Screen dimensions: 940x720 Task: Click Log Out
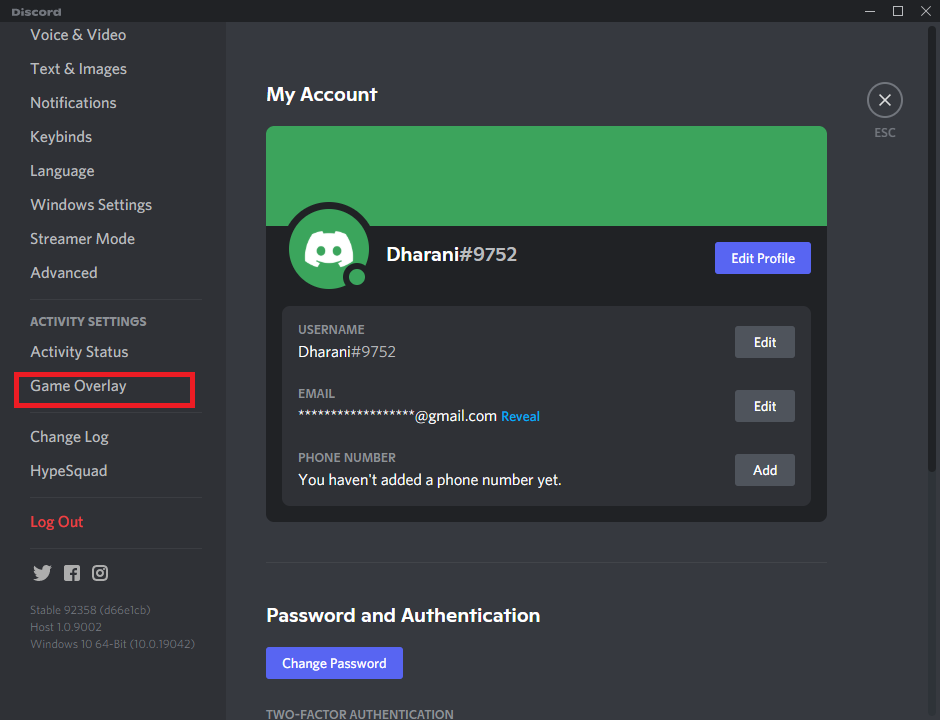56,521
